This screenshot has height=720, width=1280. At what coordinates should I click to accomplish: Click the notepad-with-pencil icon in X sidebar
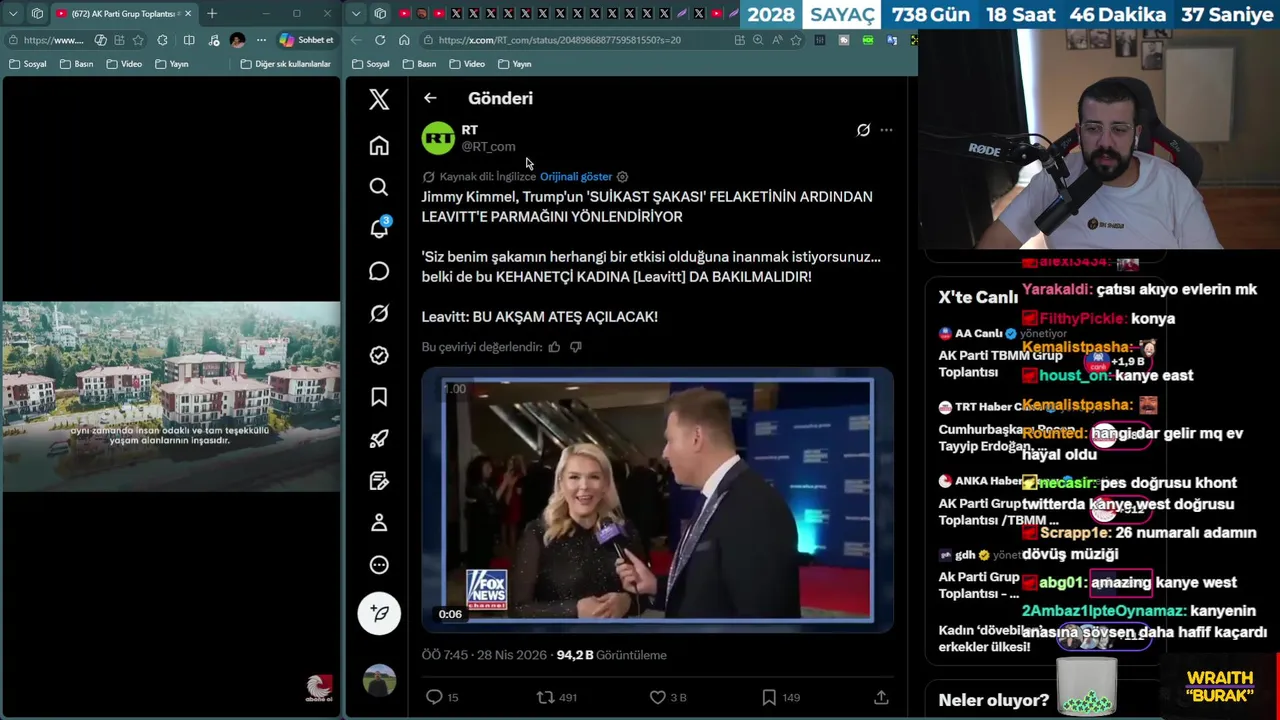pos(379,481)
